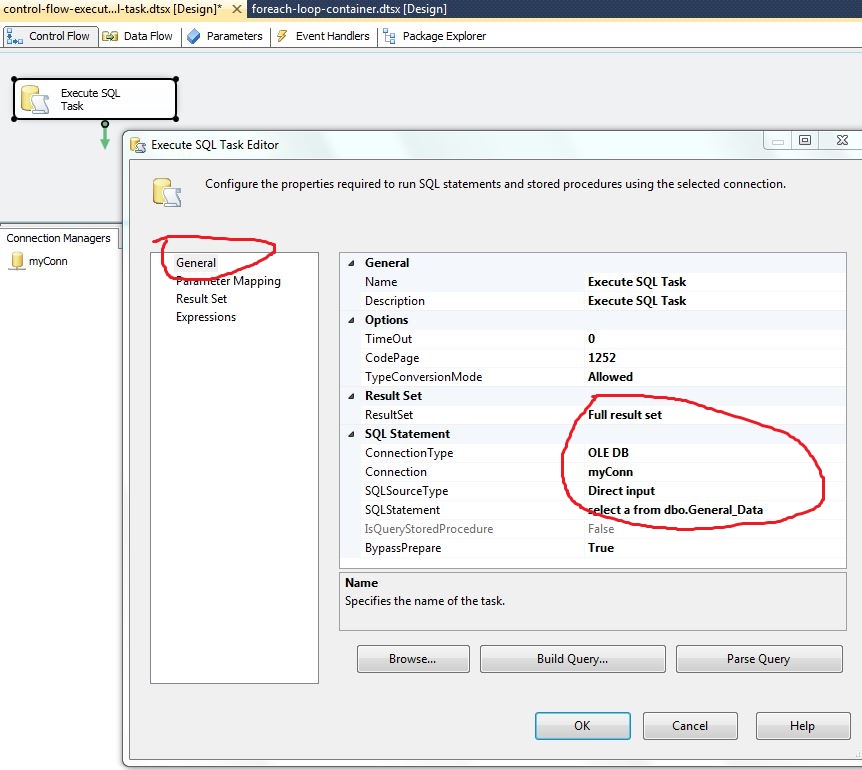The image size is (862, 770).
Task: Open the Package Explorer view icon
Action: 387,35
